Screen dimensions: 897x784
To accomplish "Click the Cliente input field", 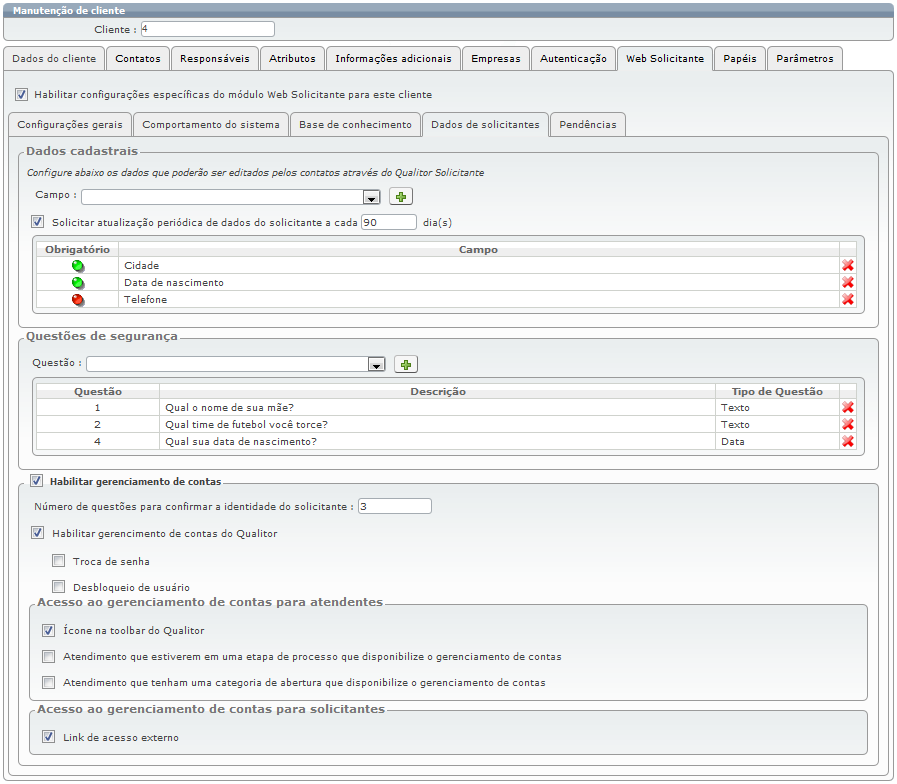I will [x=208, y=29].
